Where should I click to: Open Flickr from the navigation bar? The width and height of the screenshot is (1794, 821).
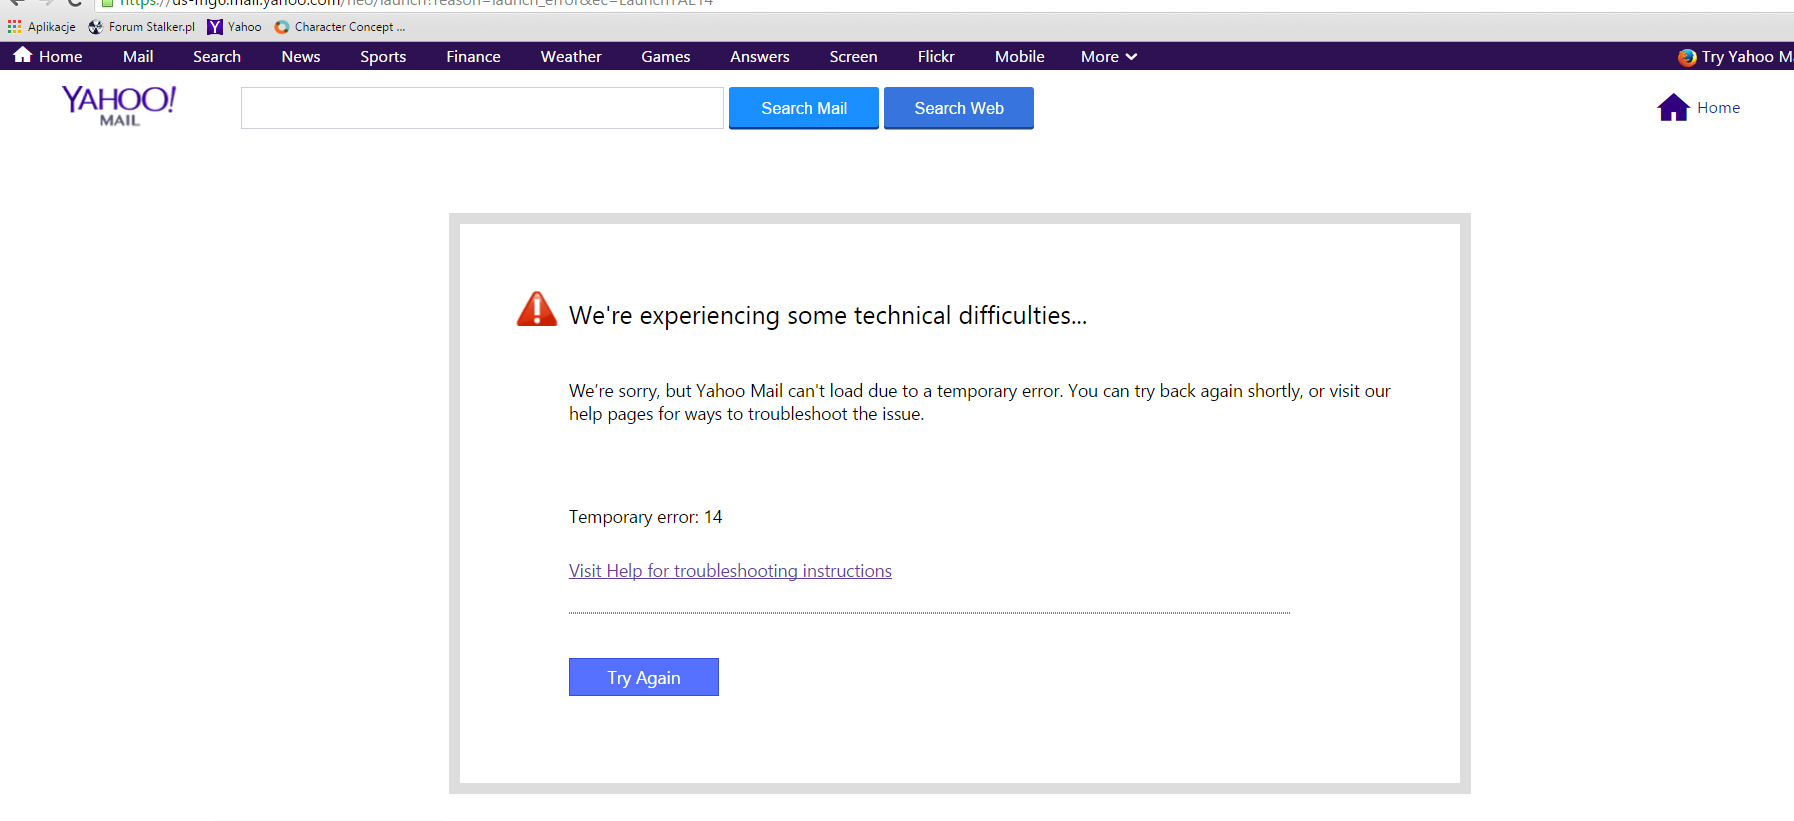click(x=936, y=56)
